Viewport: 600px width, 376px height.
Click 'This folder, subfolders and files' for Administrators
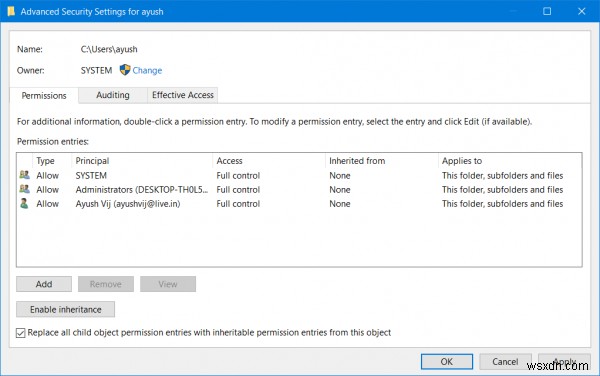502,190
